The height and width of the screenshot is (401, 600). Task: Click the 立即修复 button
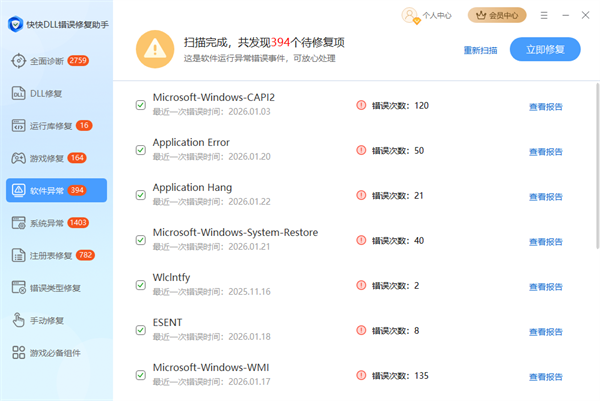[544, 49]
